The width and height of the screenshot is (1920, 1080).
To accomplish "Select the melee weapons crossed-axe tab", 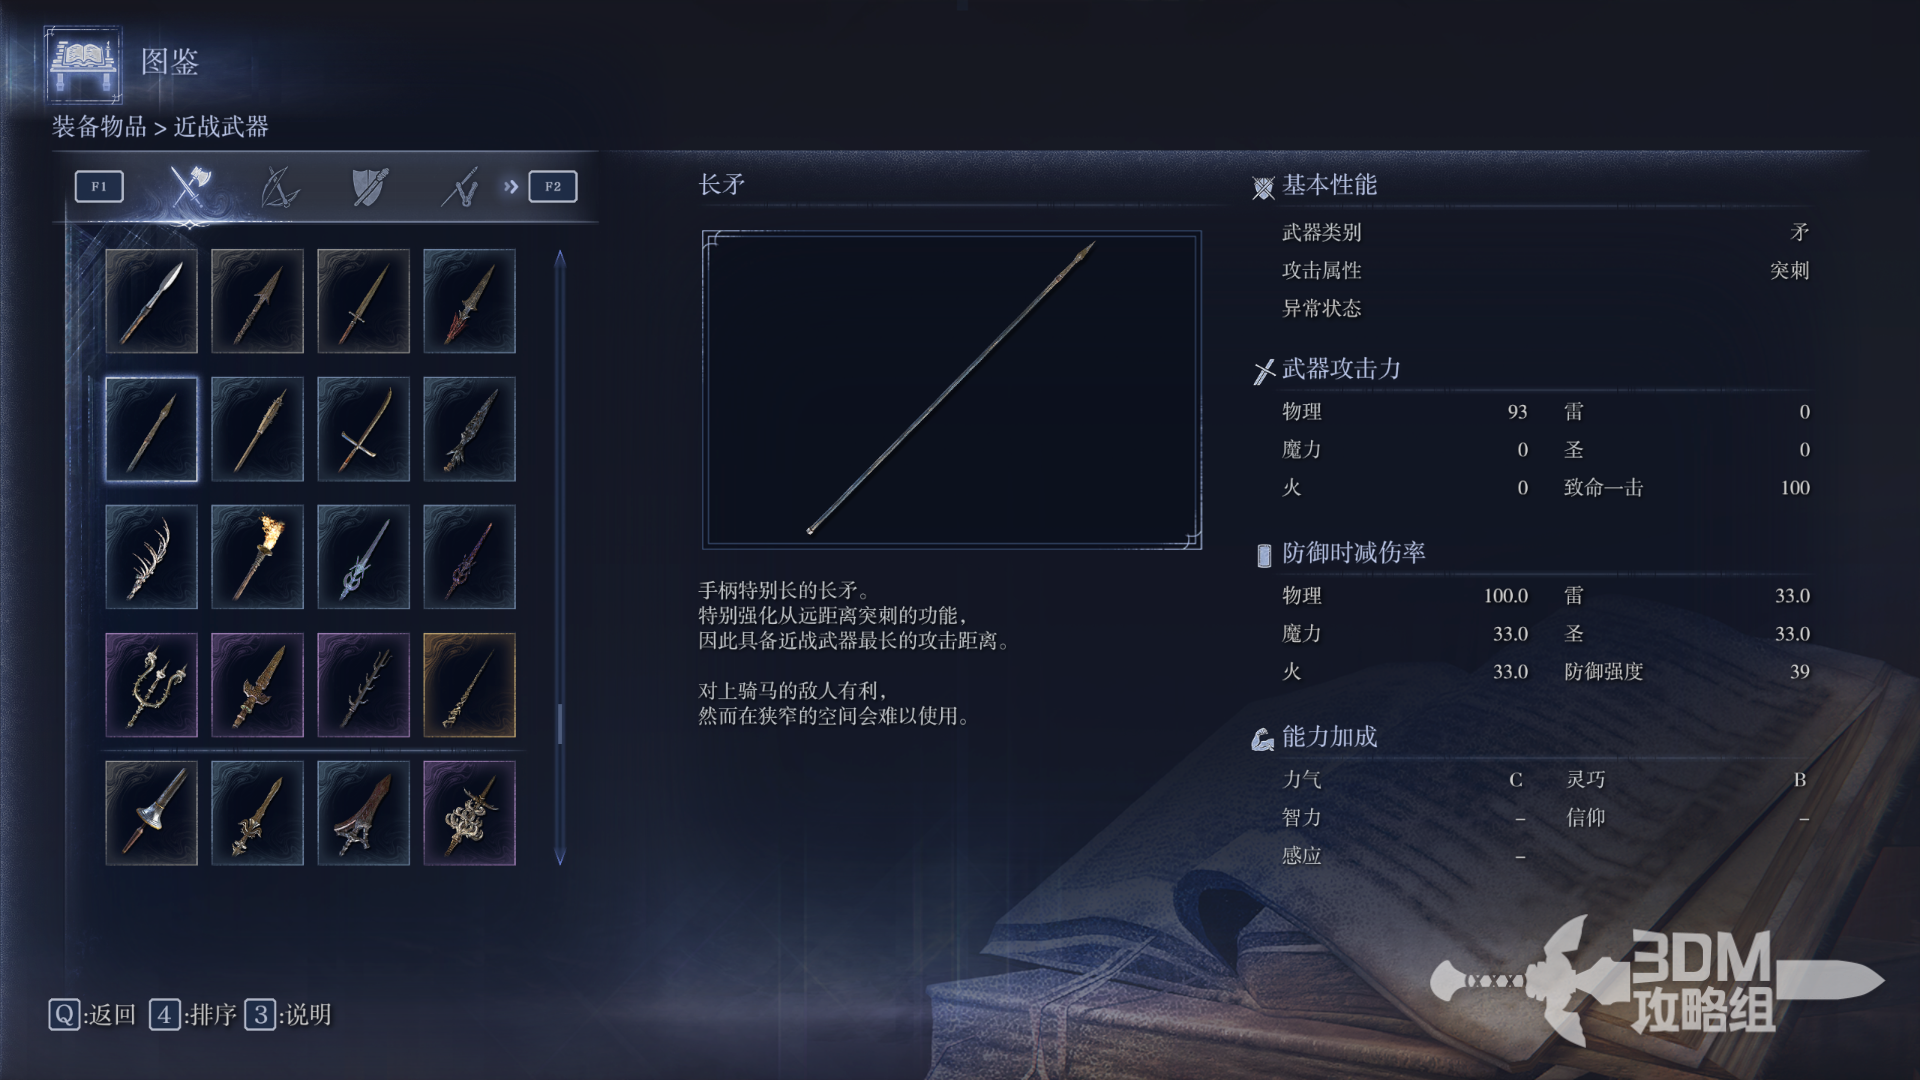I will [x=189, y=186].
